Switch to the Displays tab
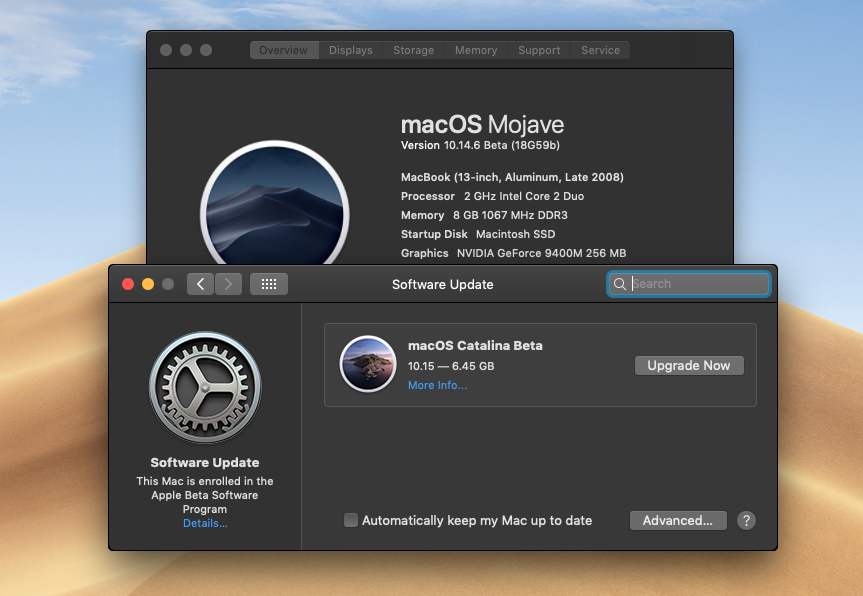The height and width of the screenshot is (596, 863). pos(351,50)
